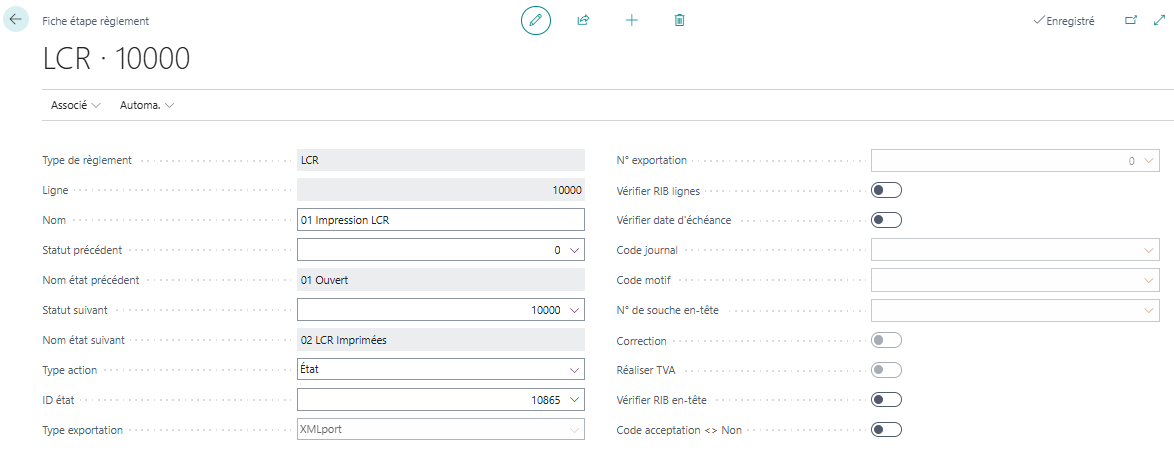1174x463 pixels.
Task: Toggle Vérifier RIB lignes switch
Action: pos(886,191)
